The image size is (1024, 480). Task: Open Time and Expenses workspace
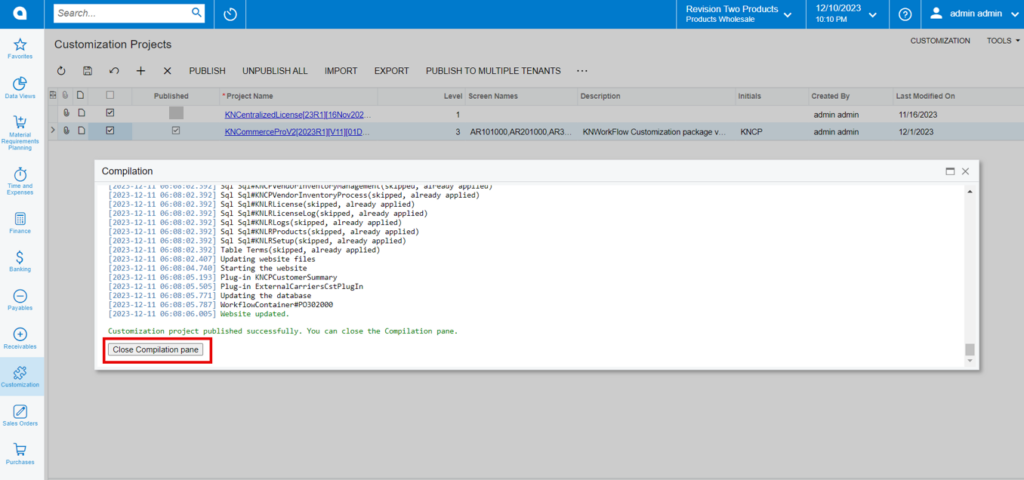pos(20,181)
